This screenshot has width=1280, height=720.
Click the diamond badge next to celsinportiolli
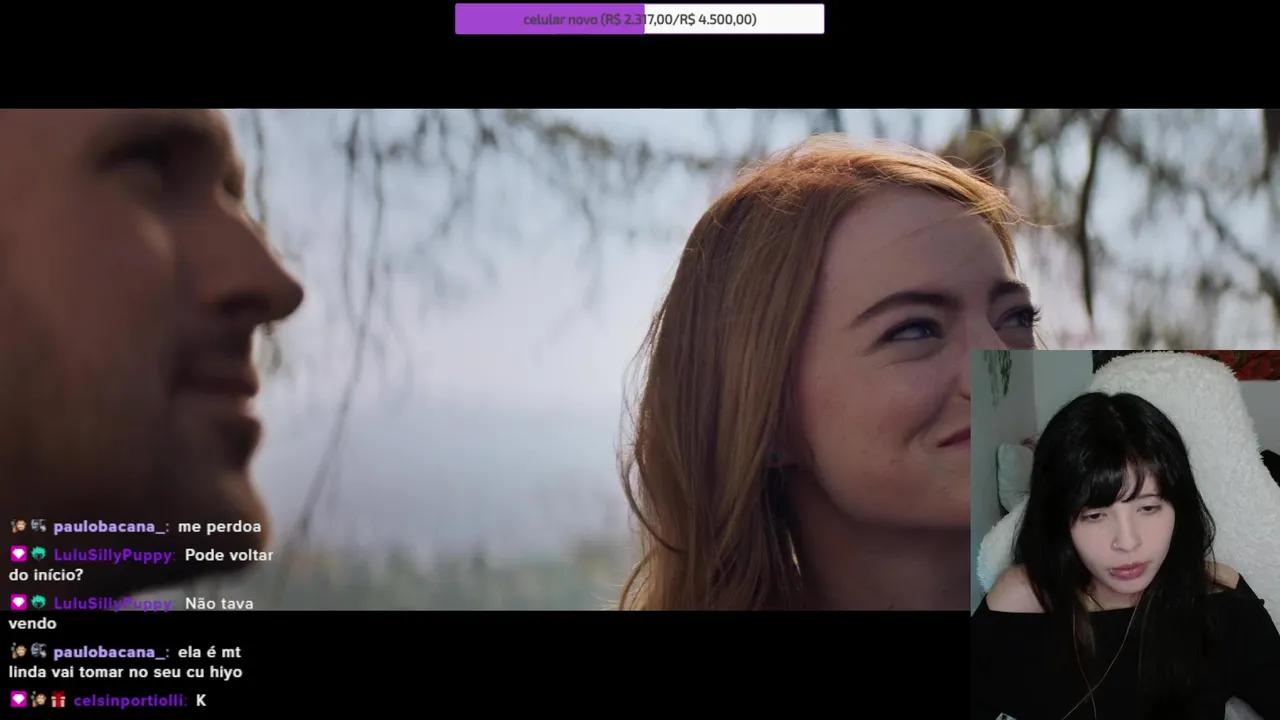[18, 700]
